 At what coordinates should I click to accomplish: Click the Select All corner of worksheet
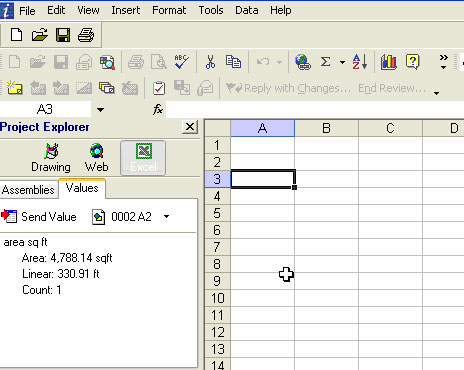(x=218, y=128)
